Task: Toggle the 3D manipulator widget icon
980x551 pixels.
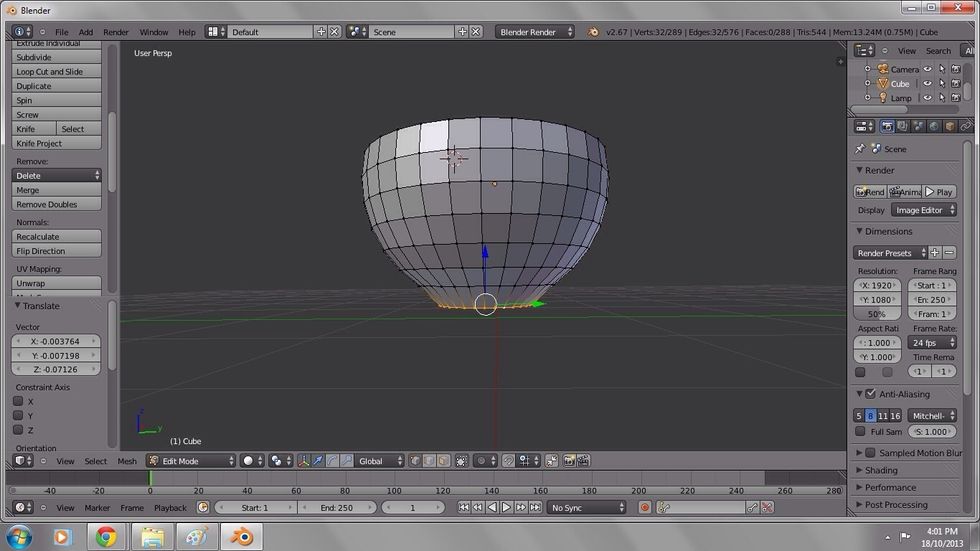Action: pyautogui.click(x=303, y=461)
